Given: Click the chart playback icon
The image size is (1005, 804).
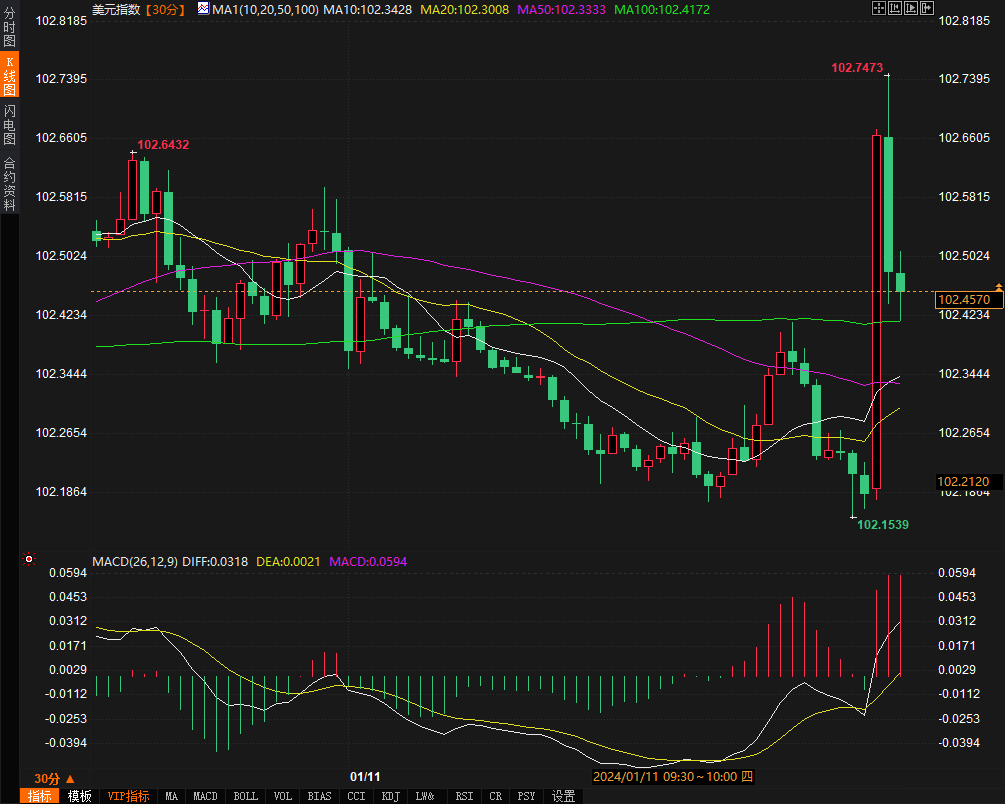Looking at the screenshot, I should [912, 8].
